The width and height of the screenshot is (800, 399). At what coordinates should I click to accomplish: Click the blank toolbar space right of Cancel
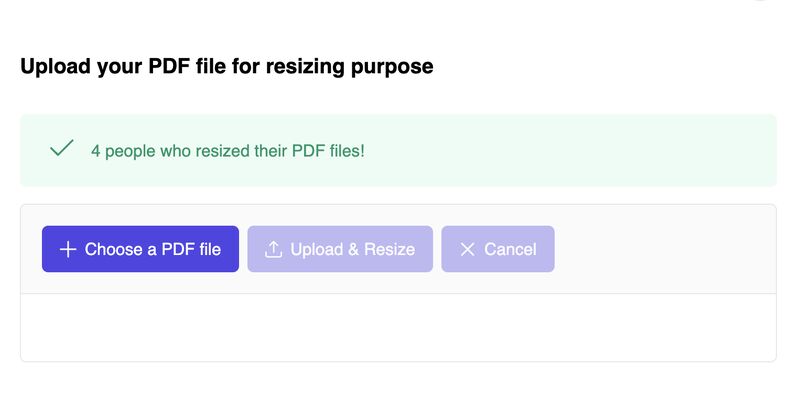(663, 249)
